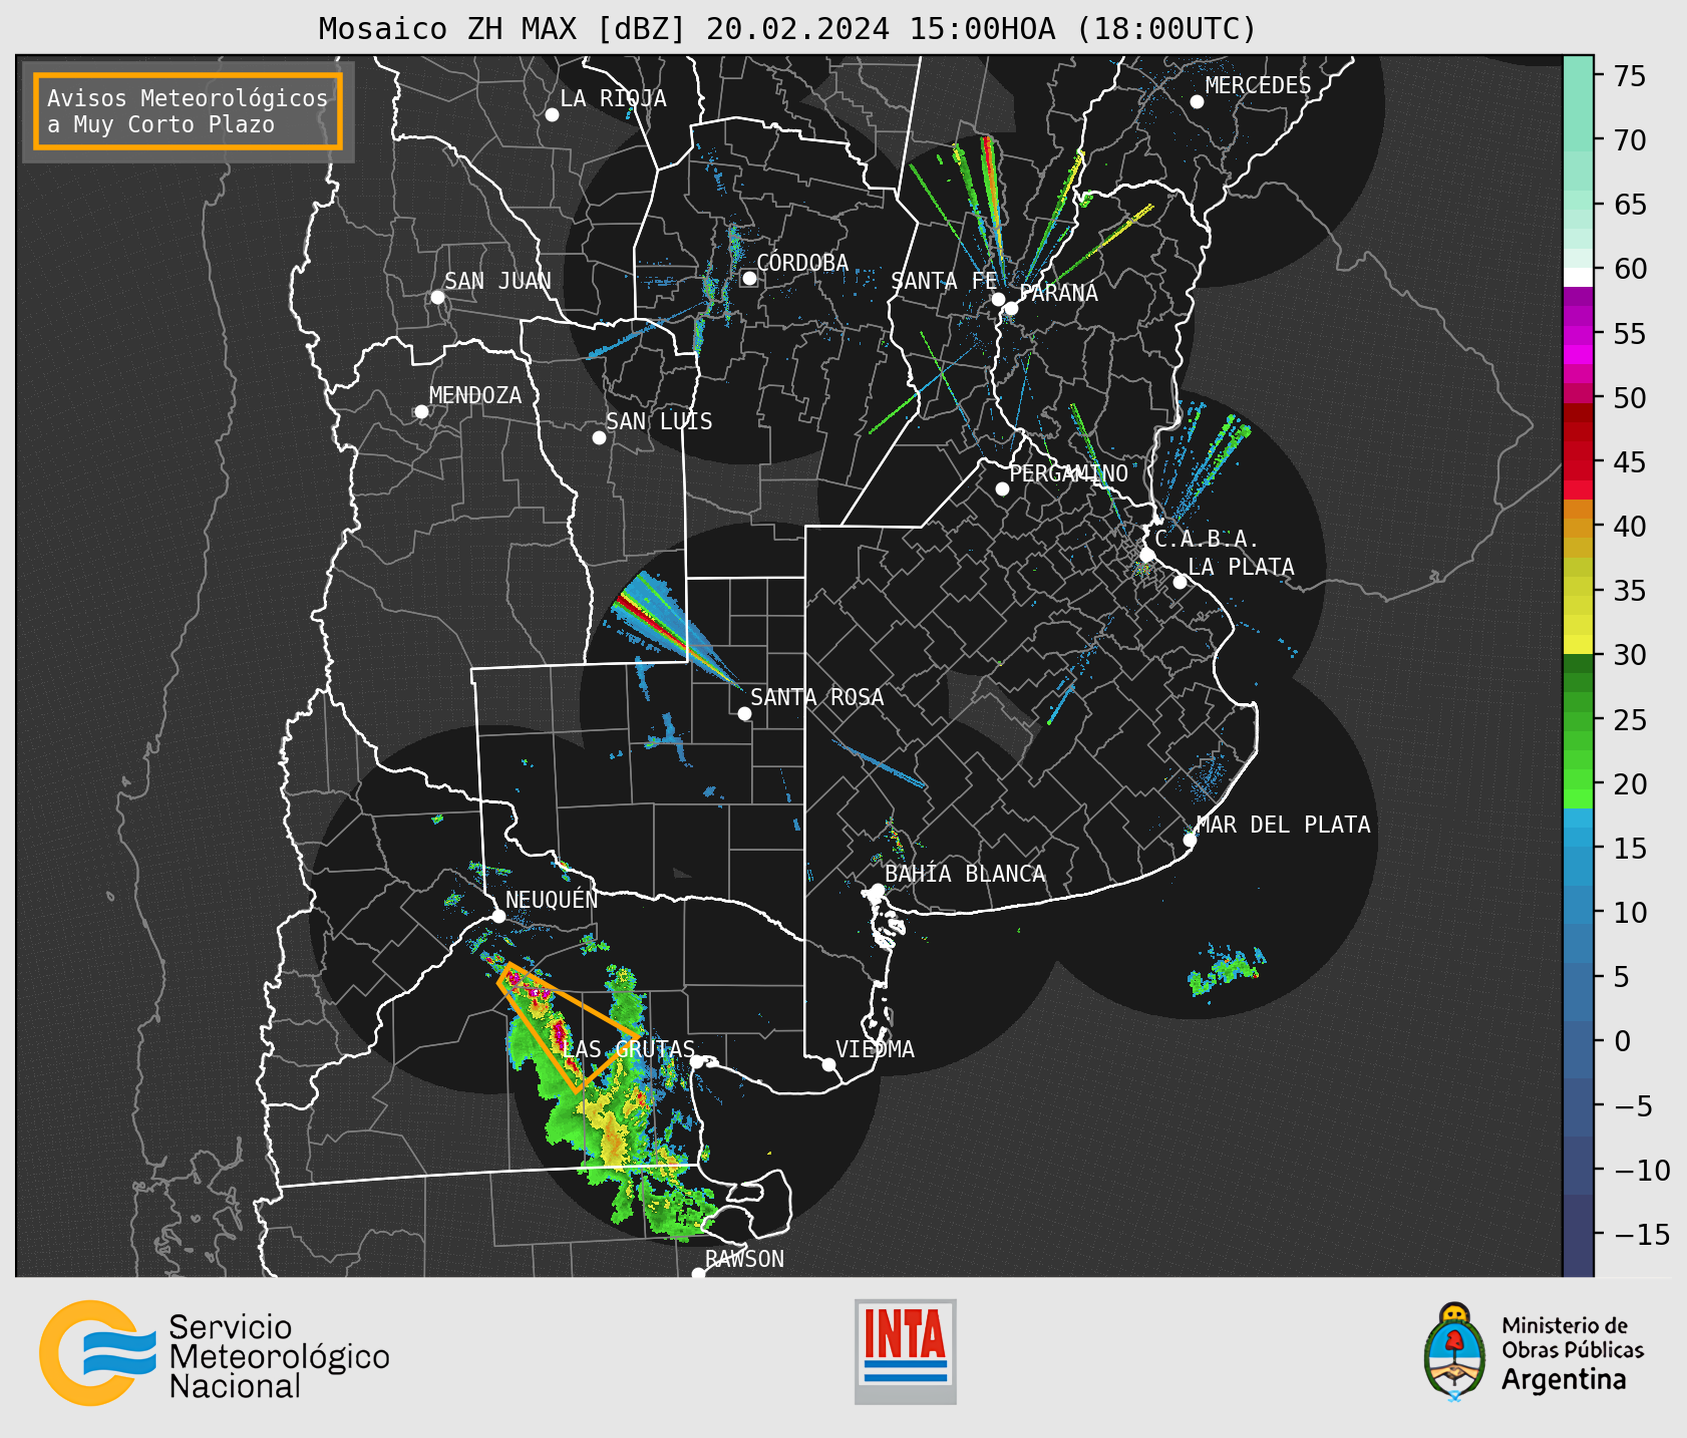Click the SANTA ROSA label text

(817, 697)
